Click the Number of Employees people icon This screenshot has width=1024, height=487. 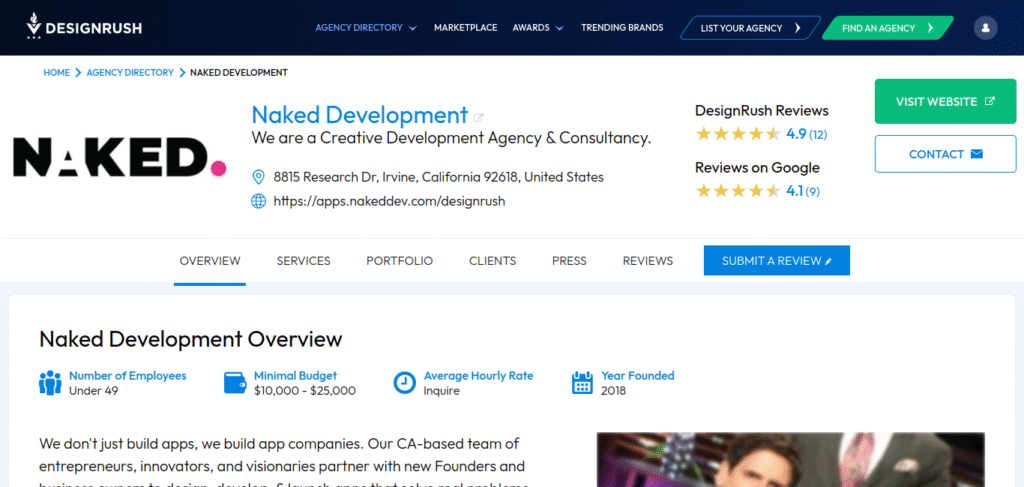tap(50, 383)
